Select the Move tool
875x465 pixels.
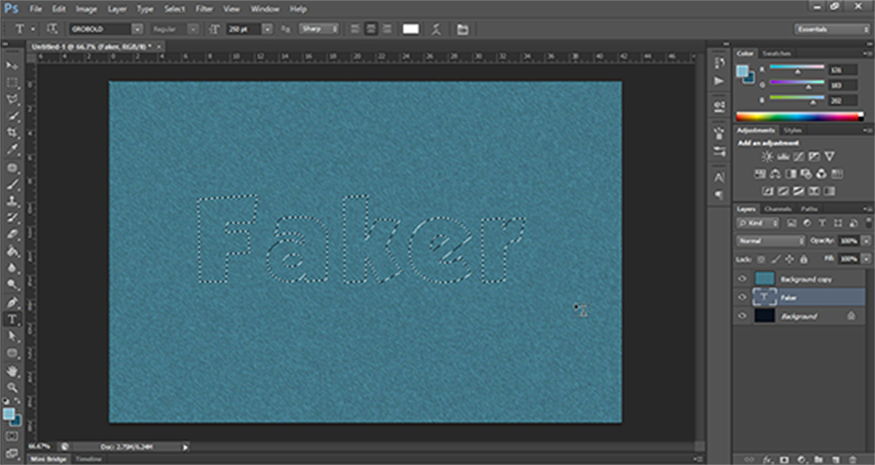coord(12,66)
